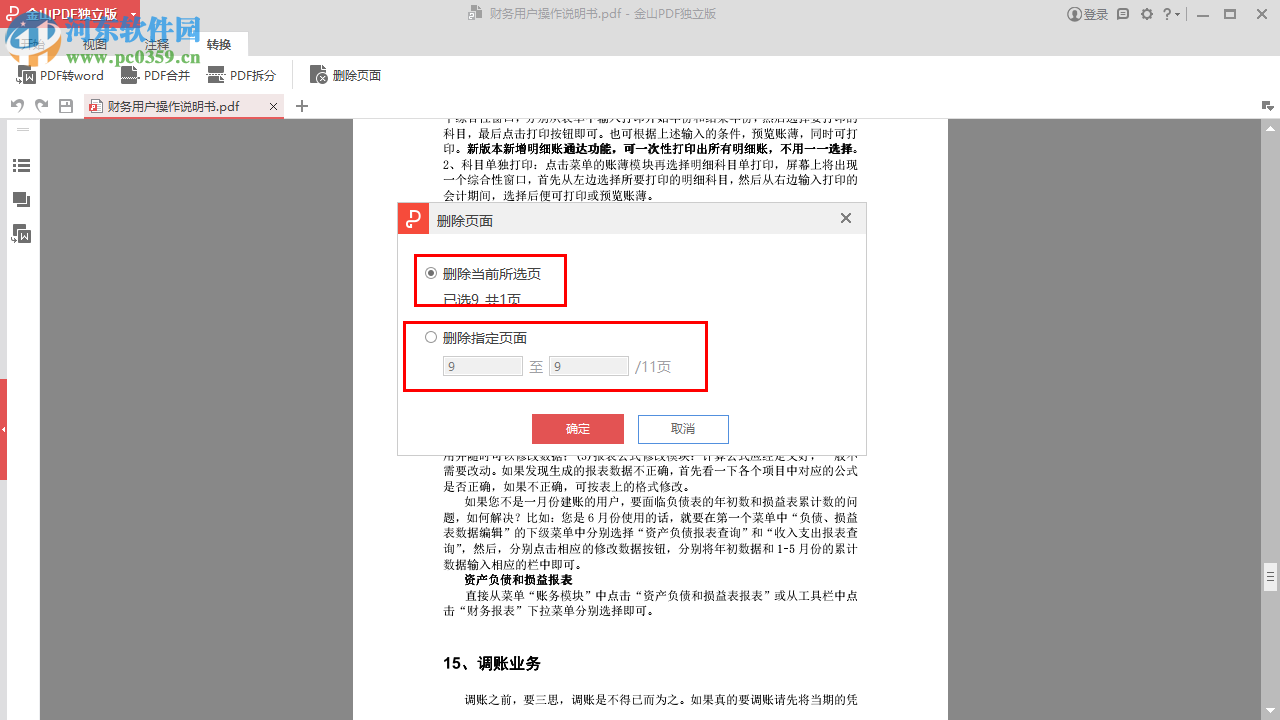Viewport: 1280px width, 720px height.
Task: Open the help dropdown arrow
Action: pyautogui.click(x=1176, y=14)
